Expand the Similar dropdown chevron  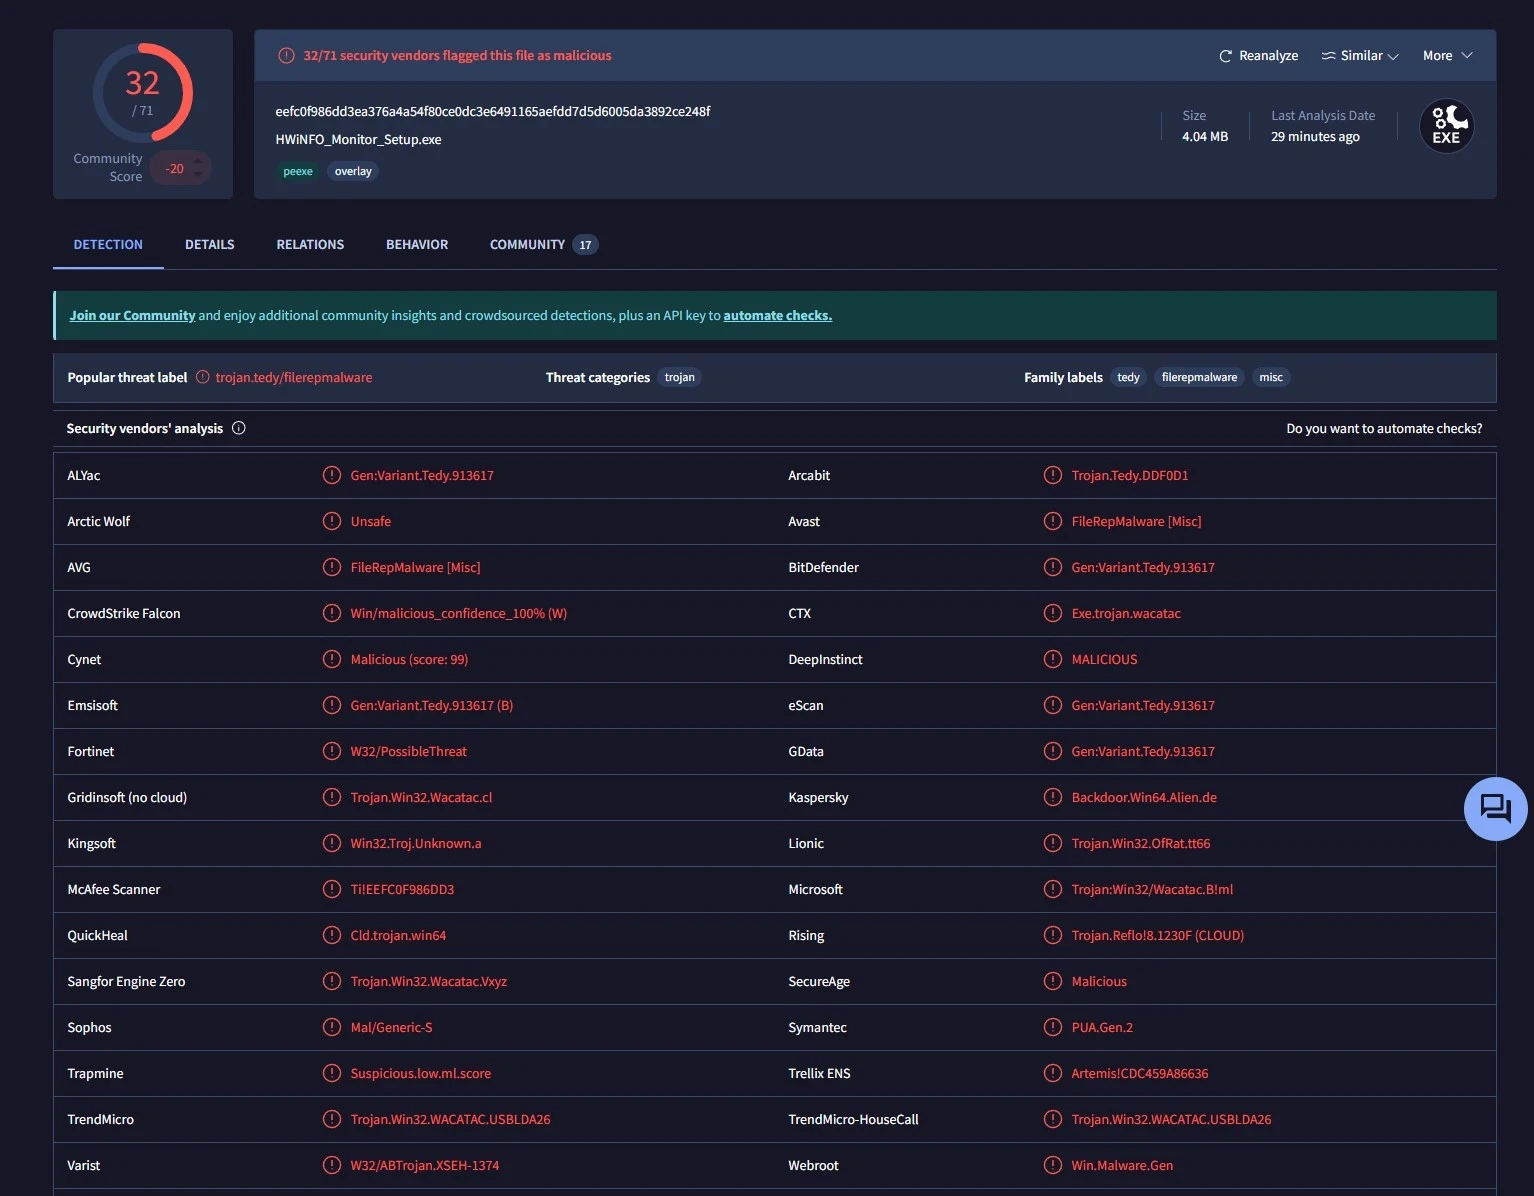pyautogui.click(x=1393, y=56)
